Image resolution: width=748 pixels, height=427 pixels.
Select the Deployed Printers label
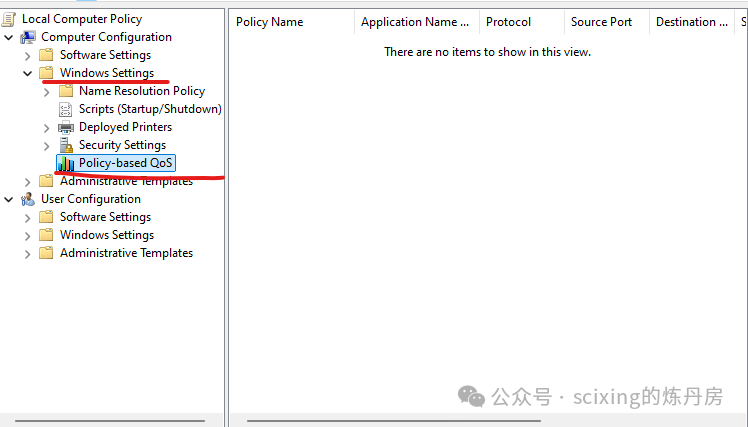pos(125,127)
